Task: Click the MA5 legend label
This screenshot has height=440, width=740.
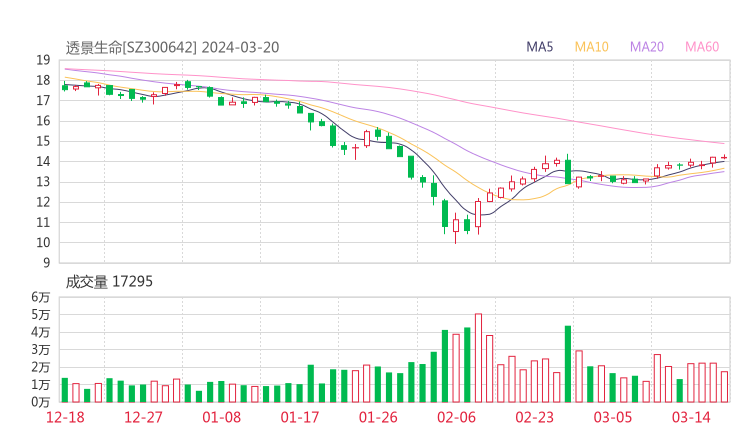Action: coord(539,47)
